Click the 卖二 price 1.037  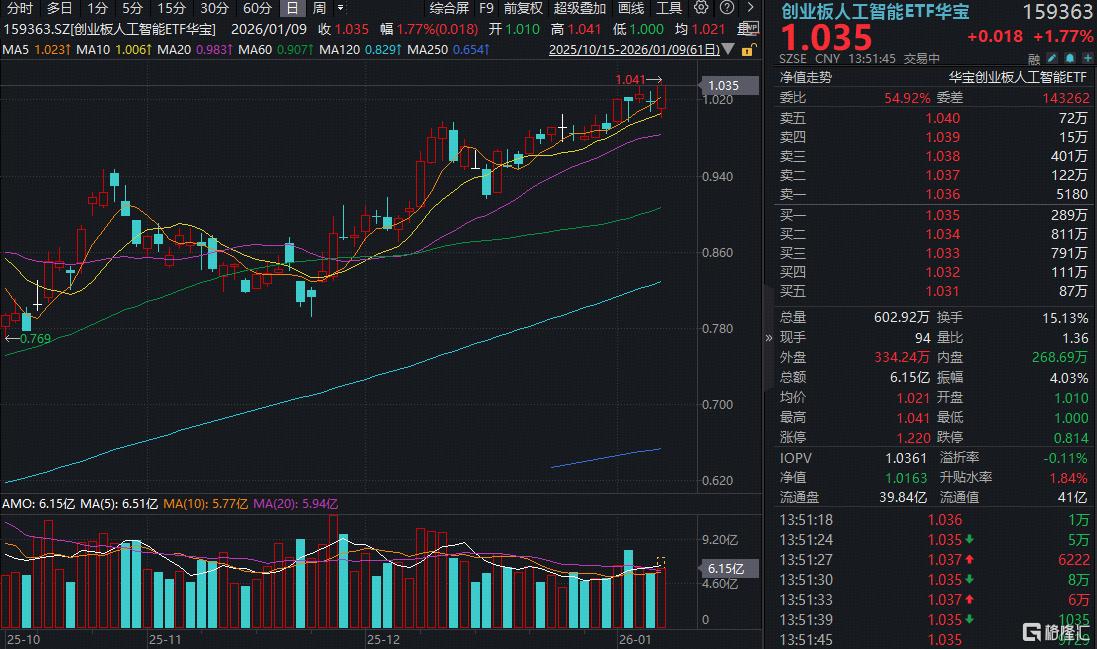tap(942, 175)
